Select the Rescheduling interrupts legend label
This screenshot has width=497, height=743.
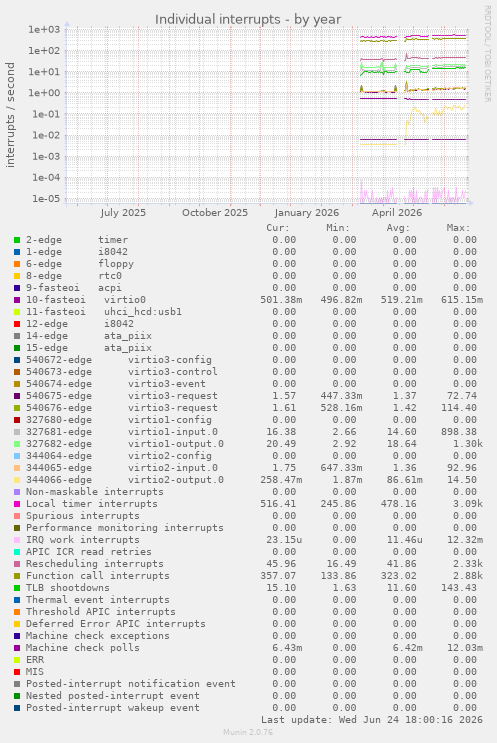(95, 564)
